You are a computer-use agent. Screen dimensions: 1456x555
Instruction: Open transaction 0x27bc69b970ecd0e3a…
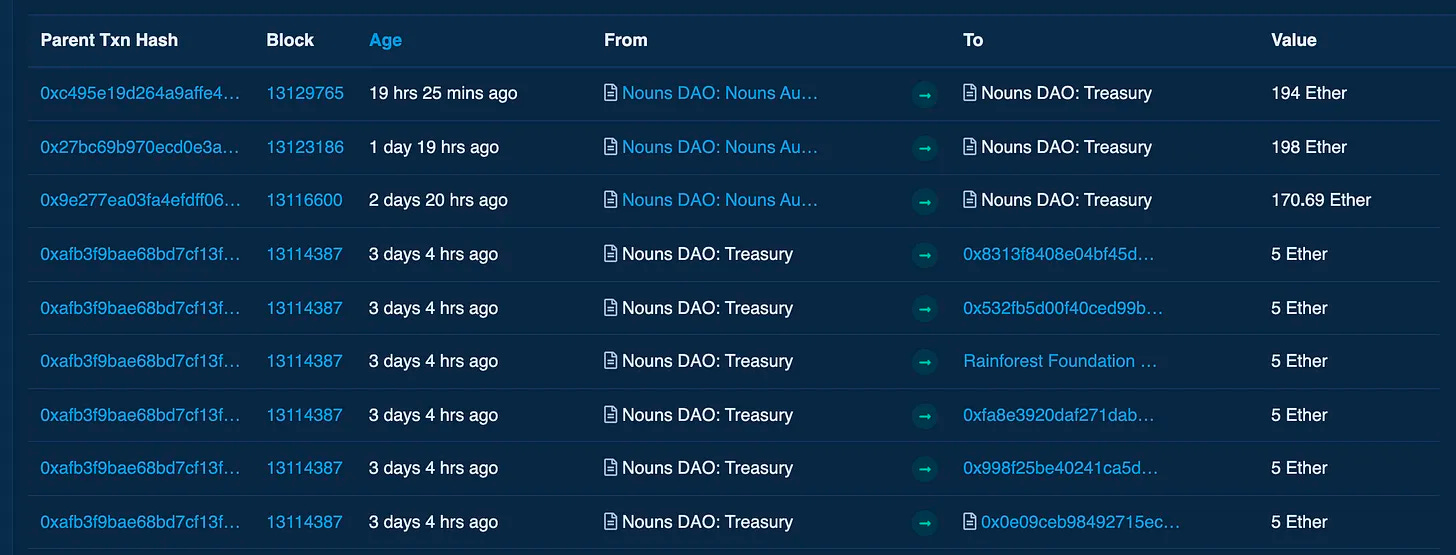(x=140, y=147)
